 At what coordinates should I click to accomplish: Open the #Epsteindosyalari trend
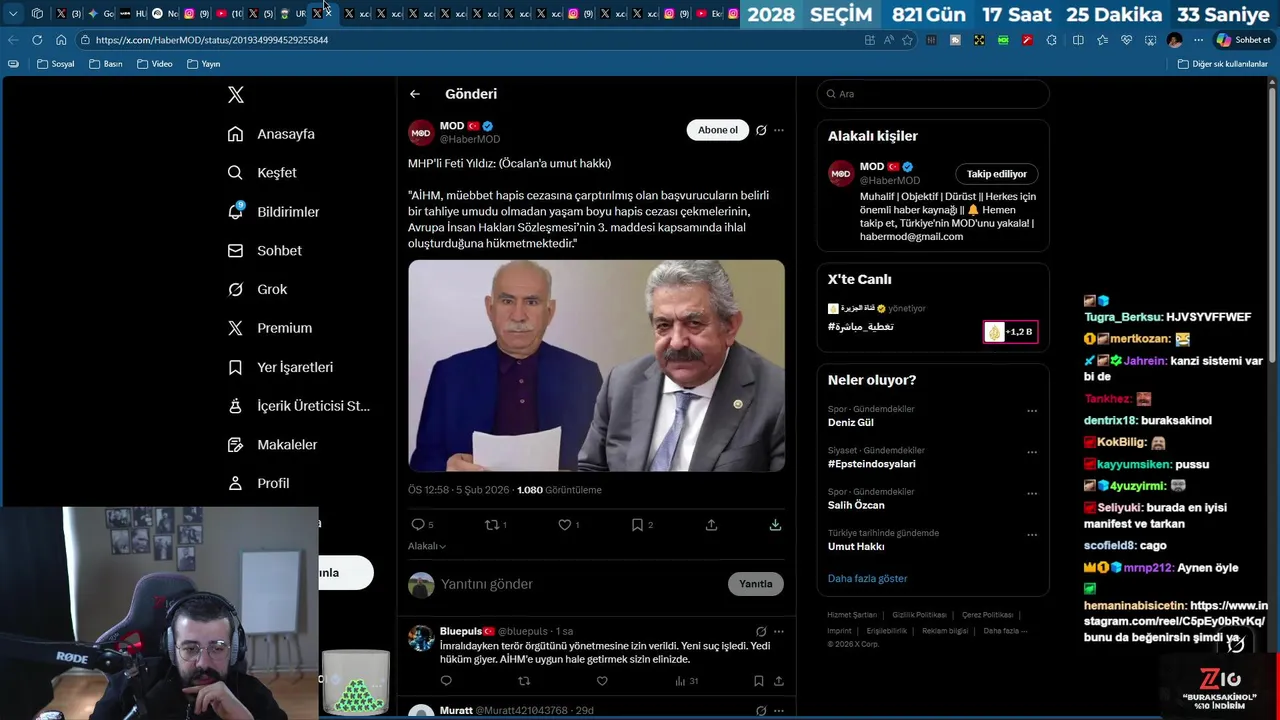coord(871,464)
